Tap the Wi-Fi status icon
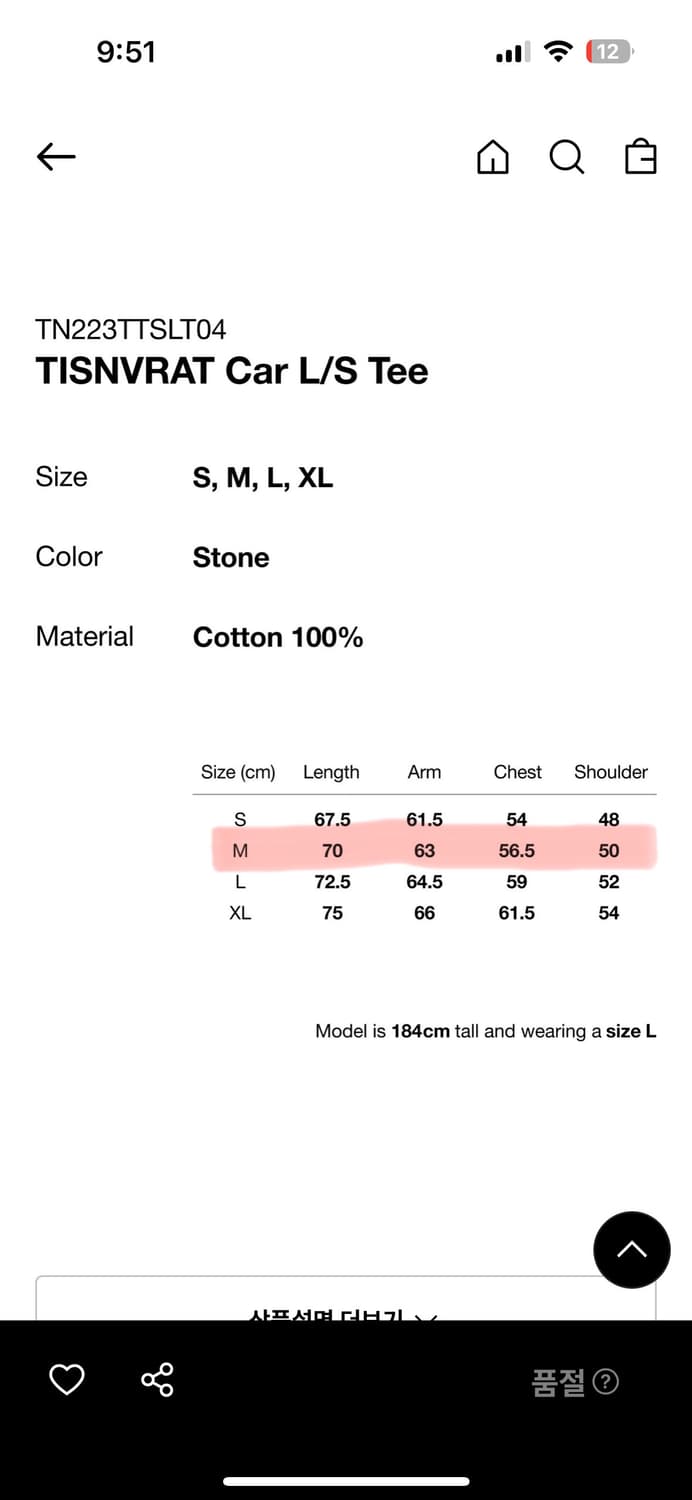Image resolution: width=692 pixels, height=1500 pixels. click(x=558, y=52)
